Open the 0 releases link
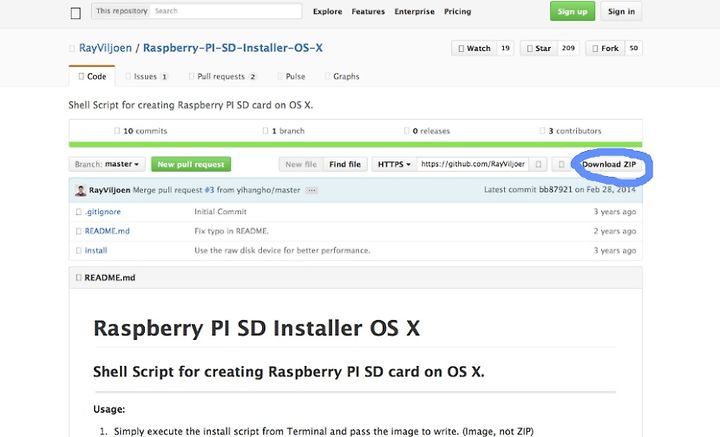The width and height of the screenshot is (720, 437). [x=427, y=131]
